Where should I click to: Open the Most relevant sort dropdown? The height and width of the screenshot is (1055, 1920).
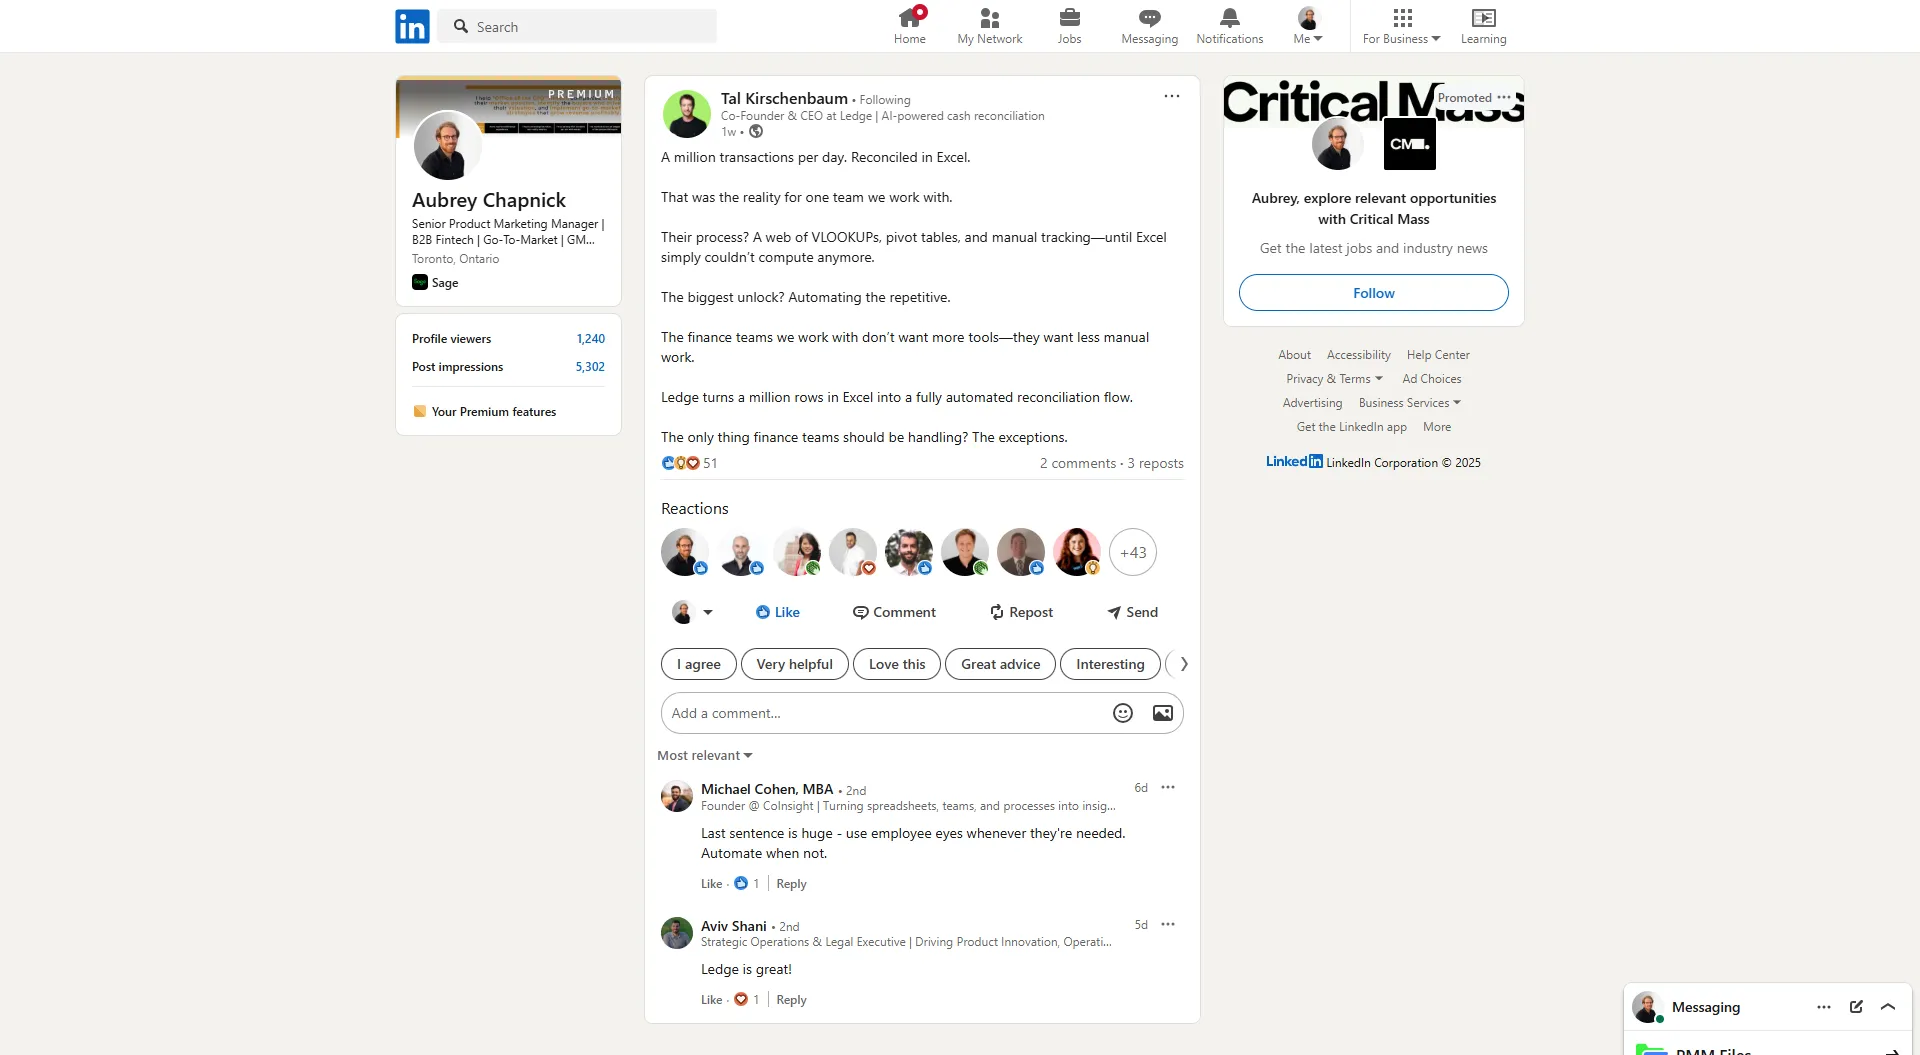pyautogui.click(x=703, y=755)
